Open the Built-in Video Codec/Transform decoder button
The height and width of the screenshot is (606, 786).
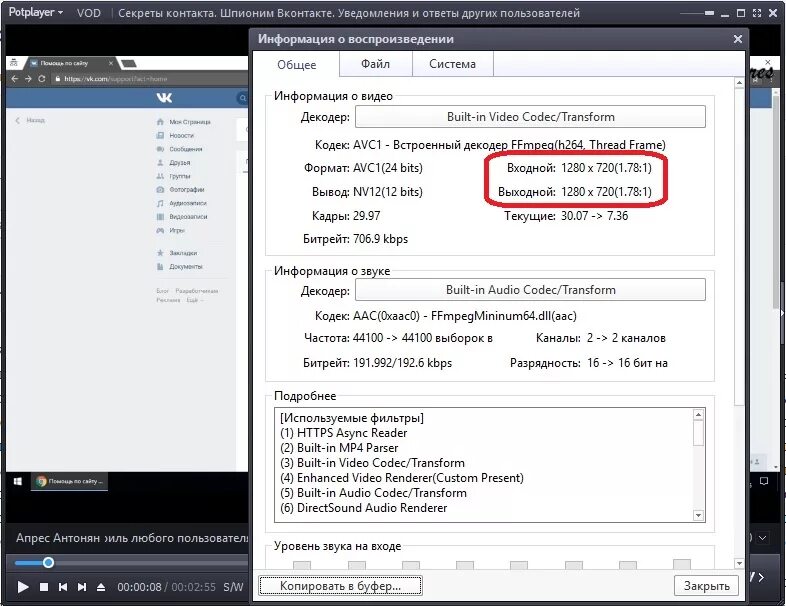[530, 117]
